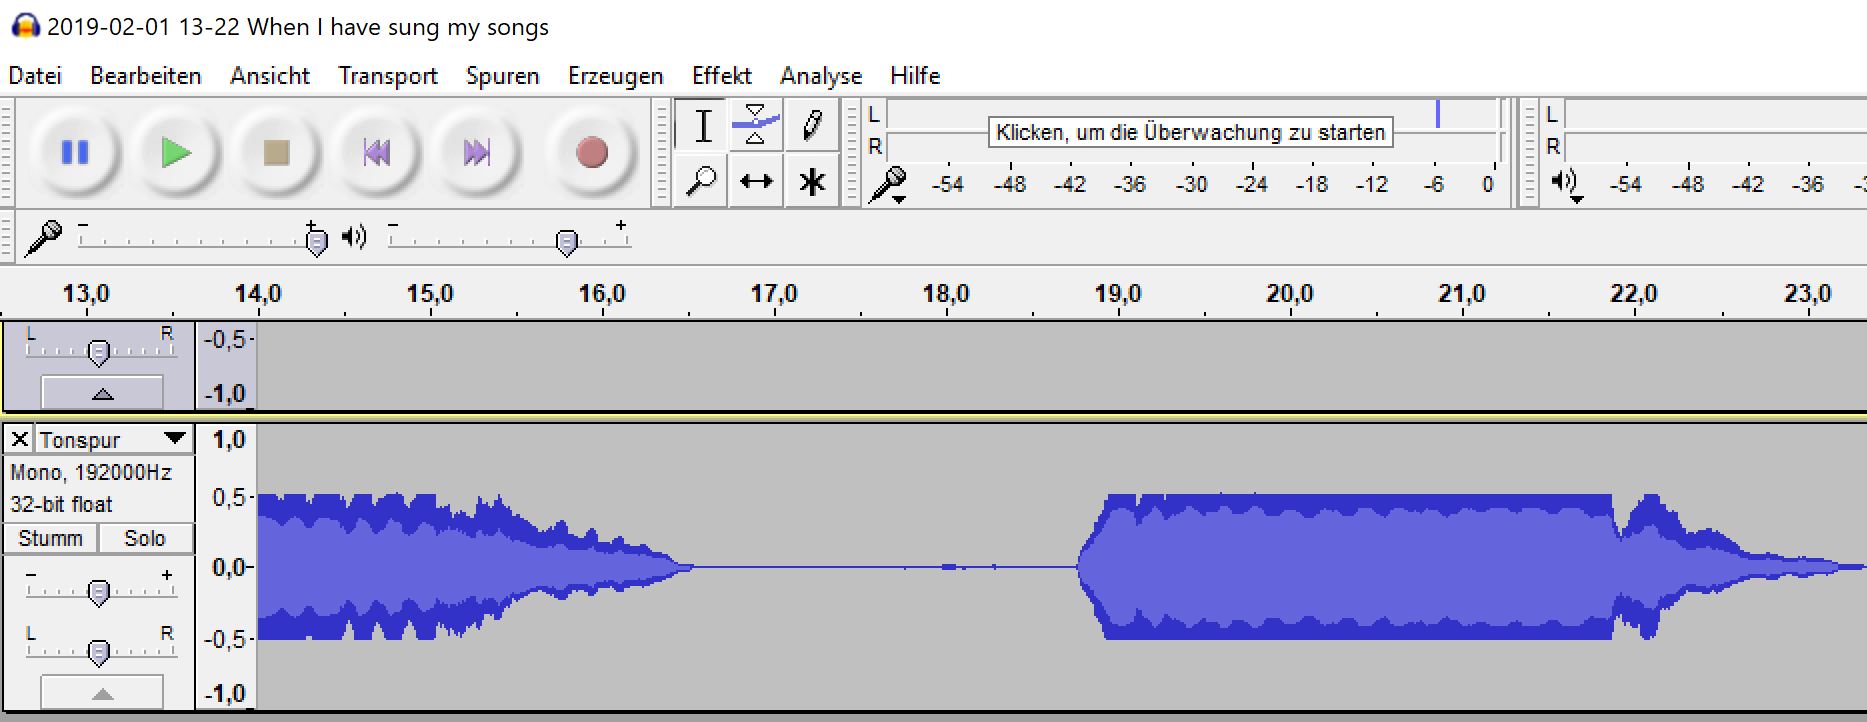Select the Time Shift tool

pyautogui.click(x=756, y=181)
